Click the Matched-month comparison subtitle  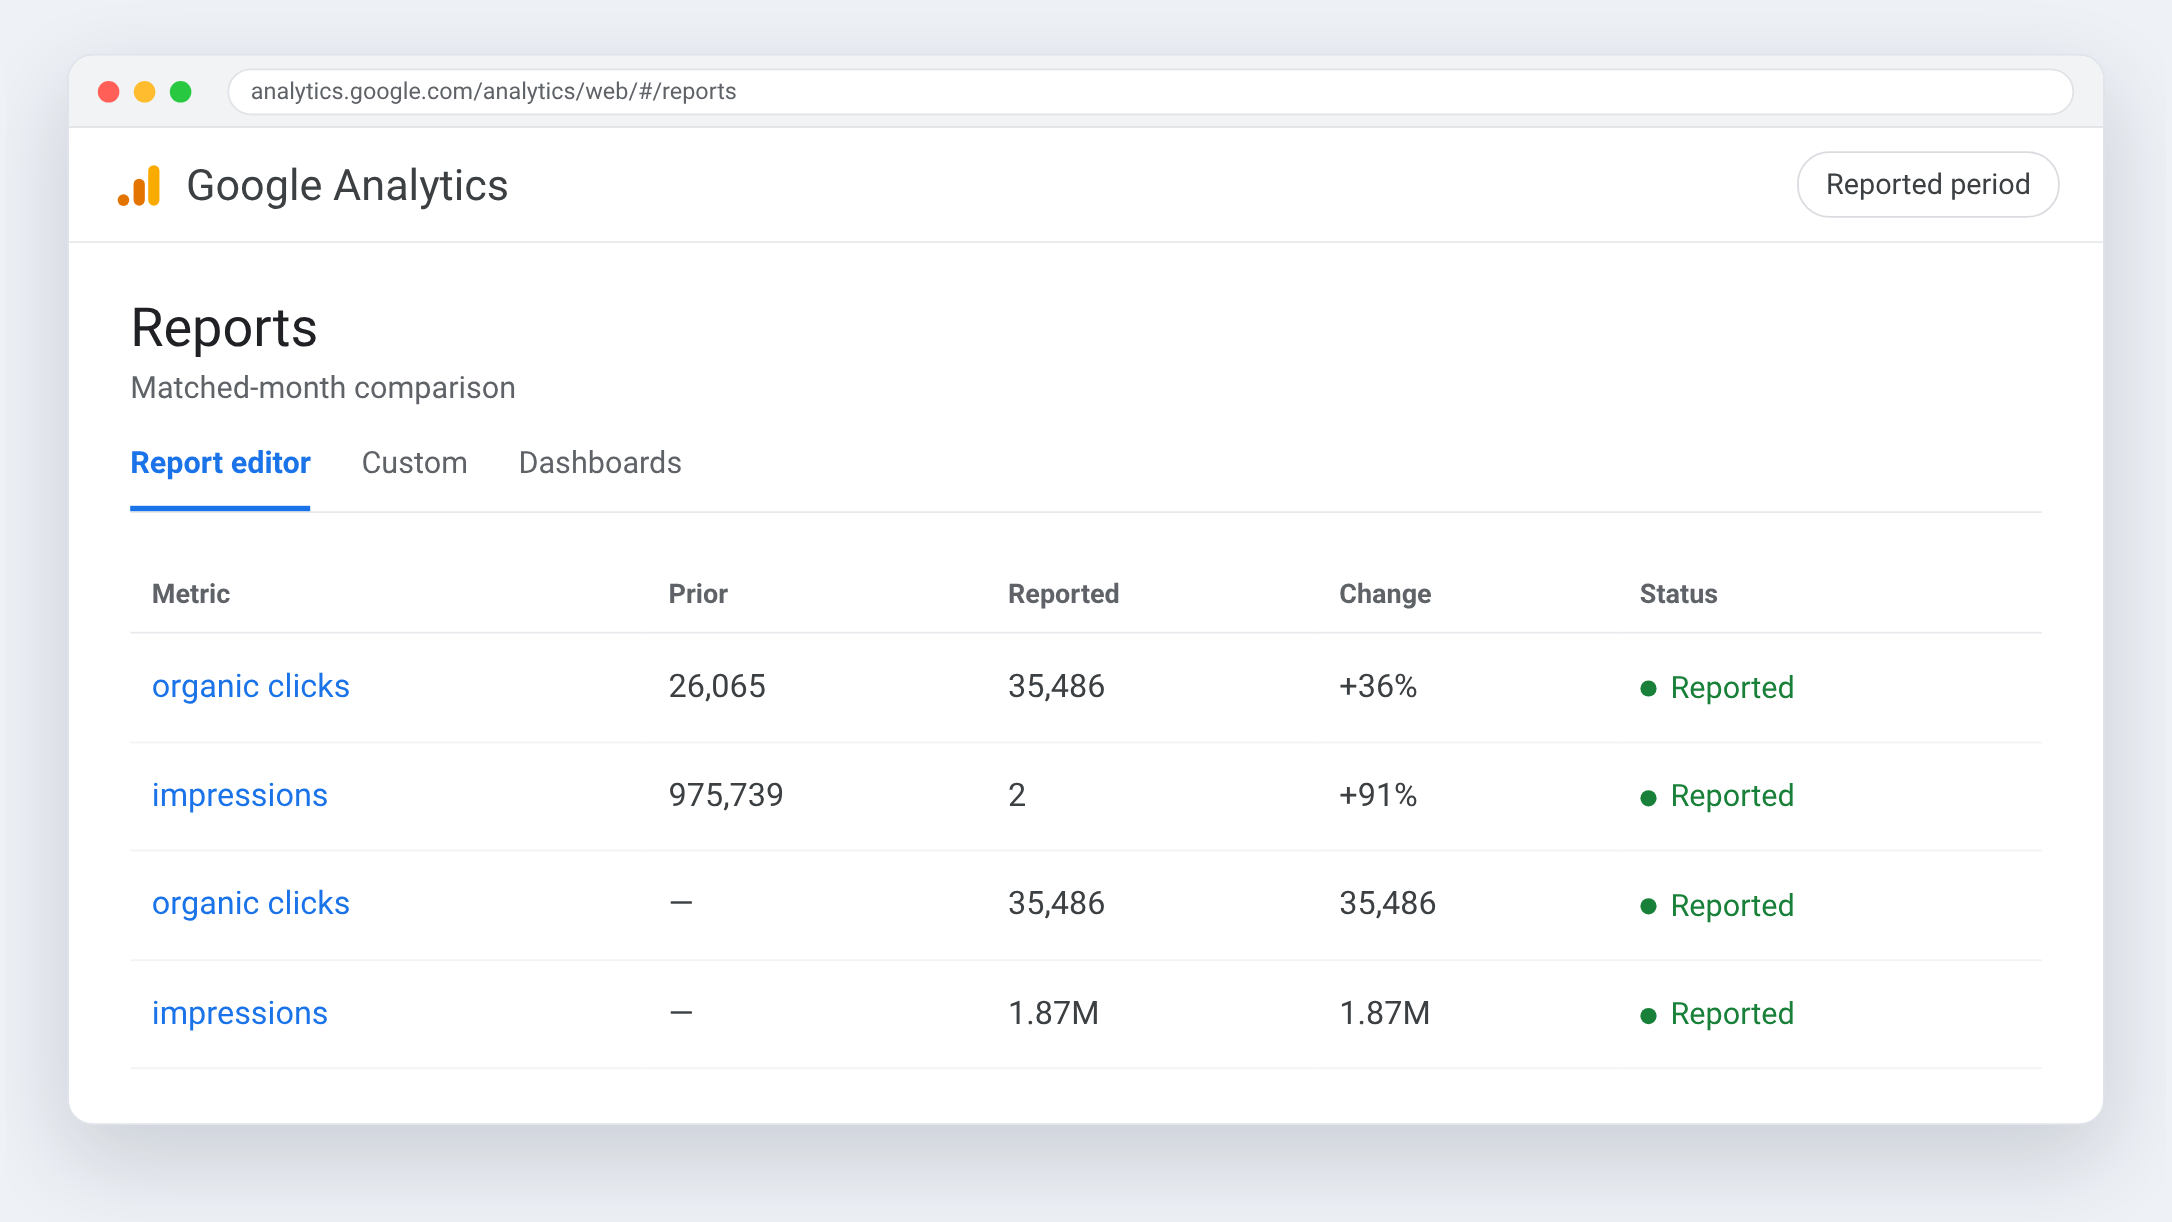coord(323,388)
